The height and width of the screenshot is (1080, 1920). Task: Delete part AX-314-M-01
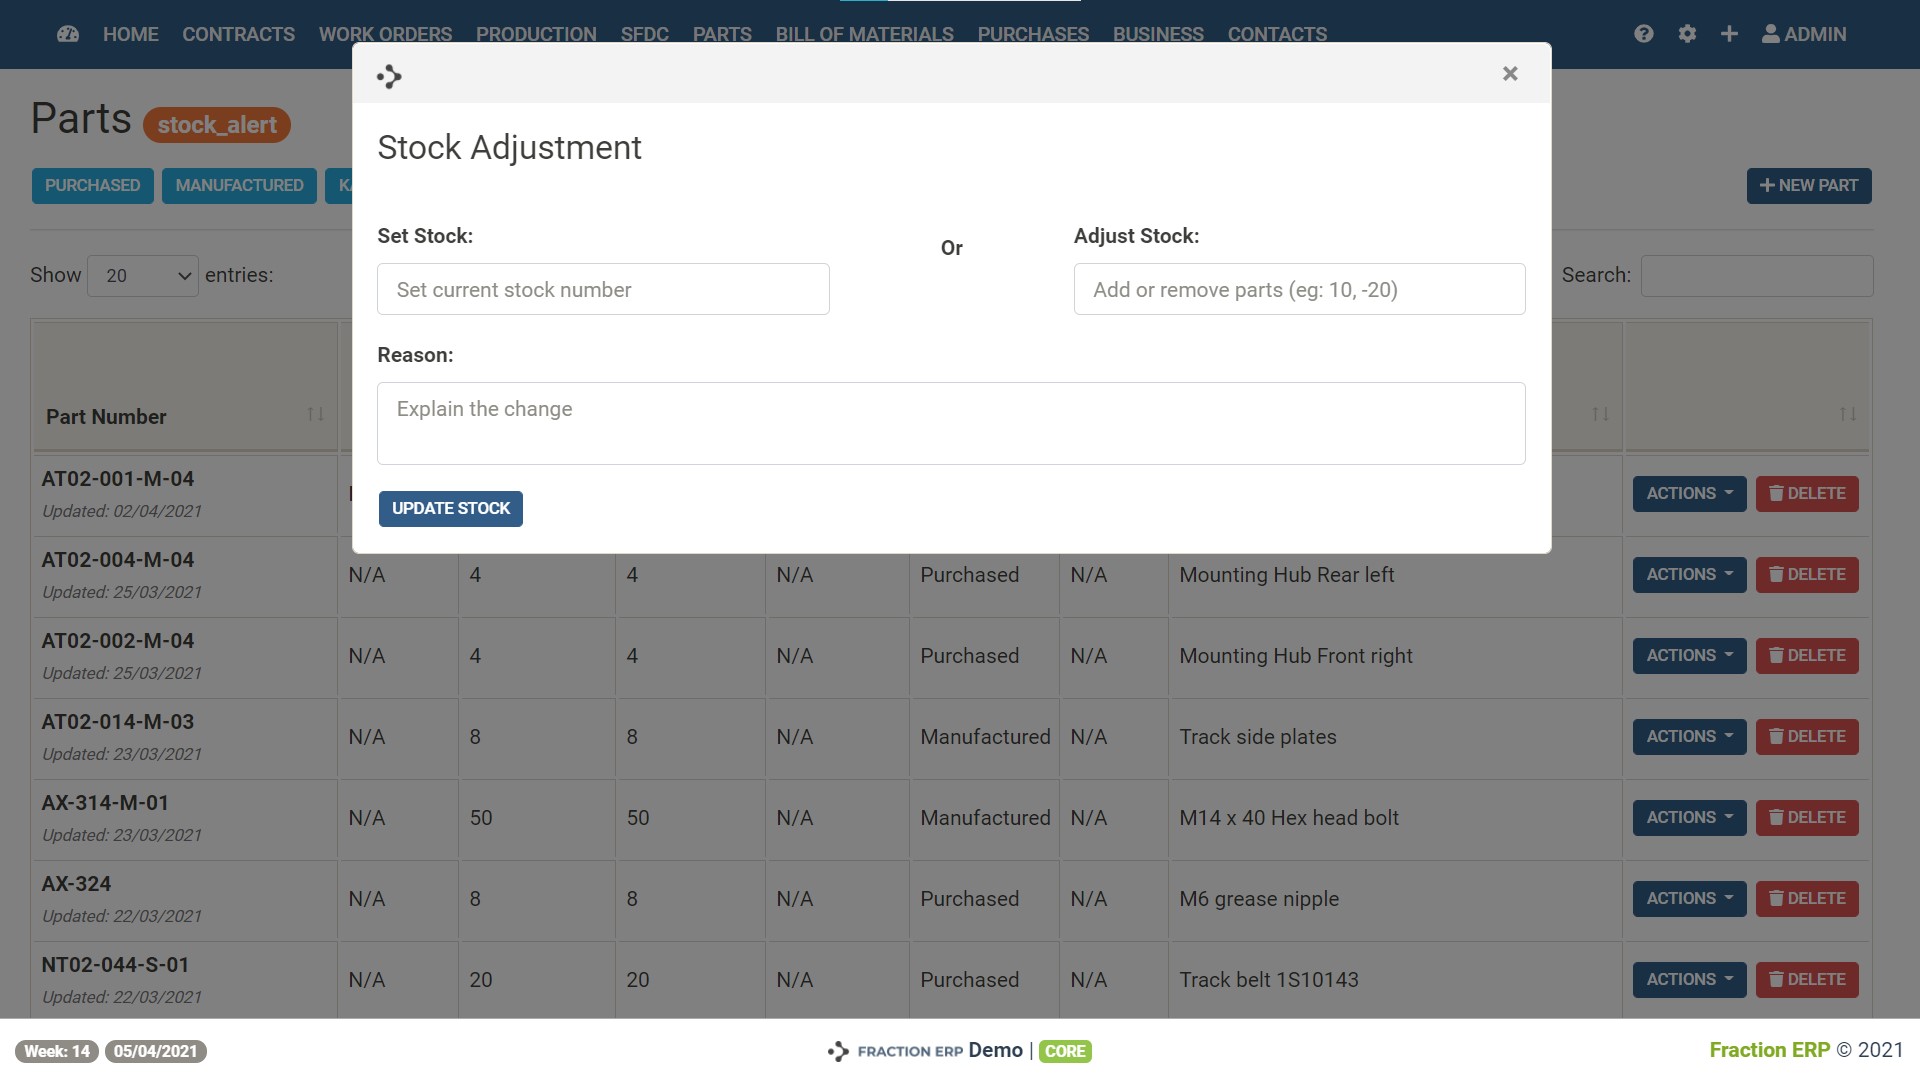pos(1807,818)
